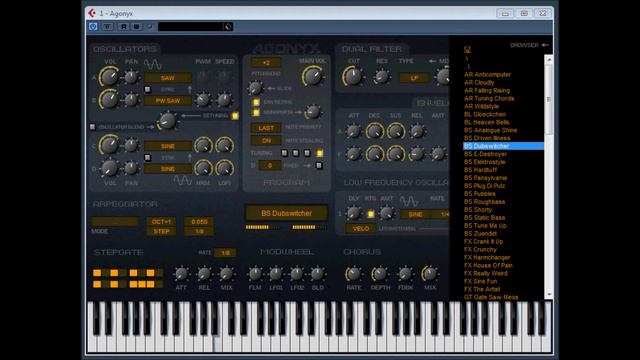Click the arpeggiator Mode field
This screenshot has width=640, height=360.
pos(115,222)
